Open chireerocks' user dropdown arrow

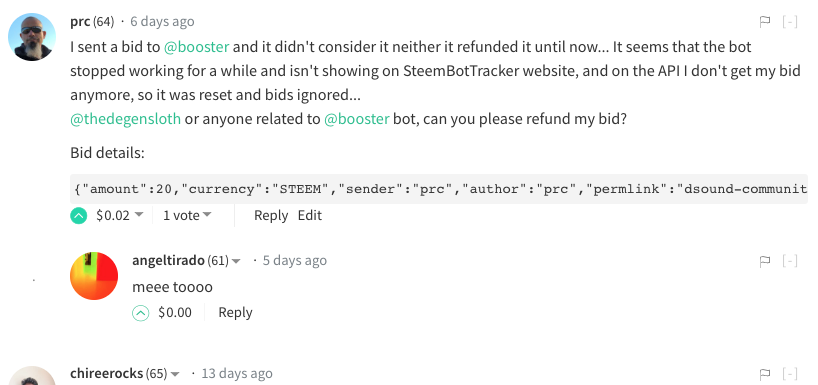click(x=175, y=374)
